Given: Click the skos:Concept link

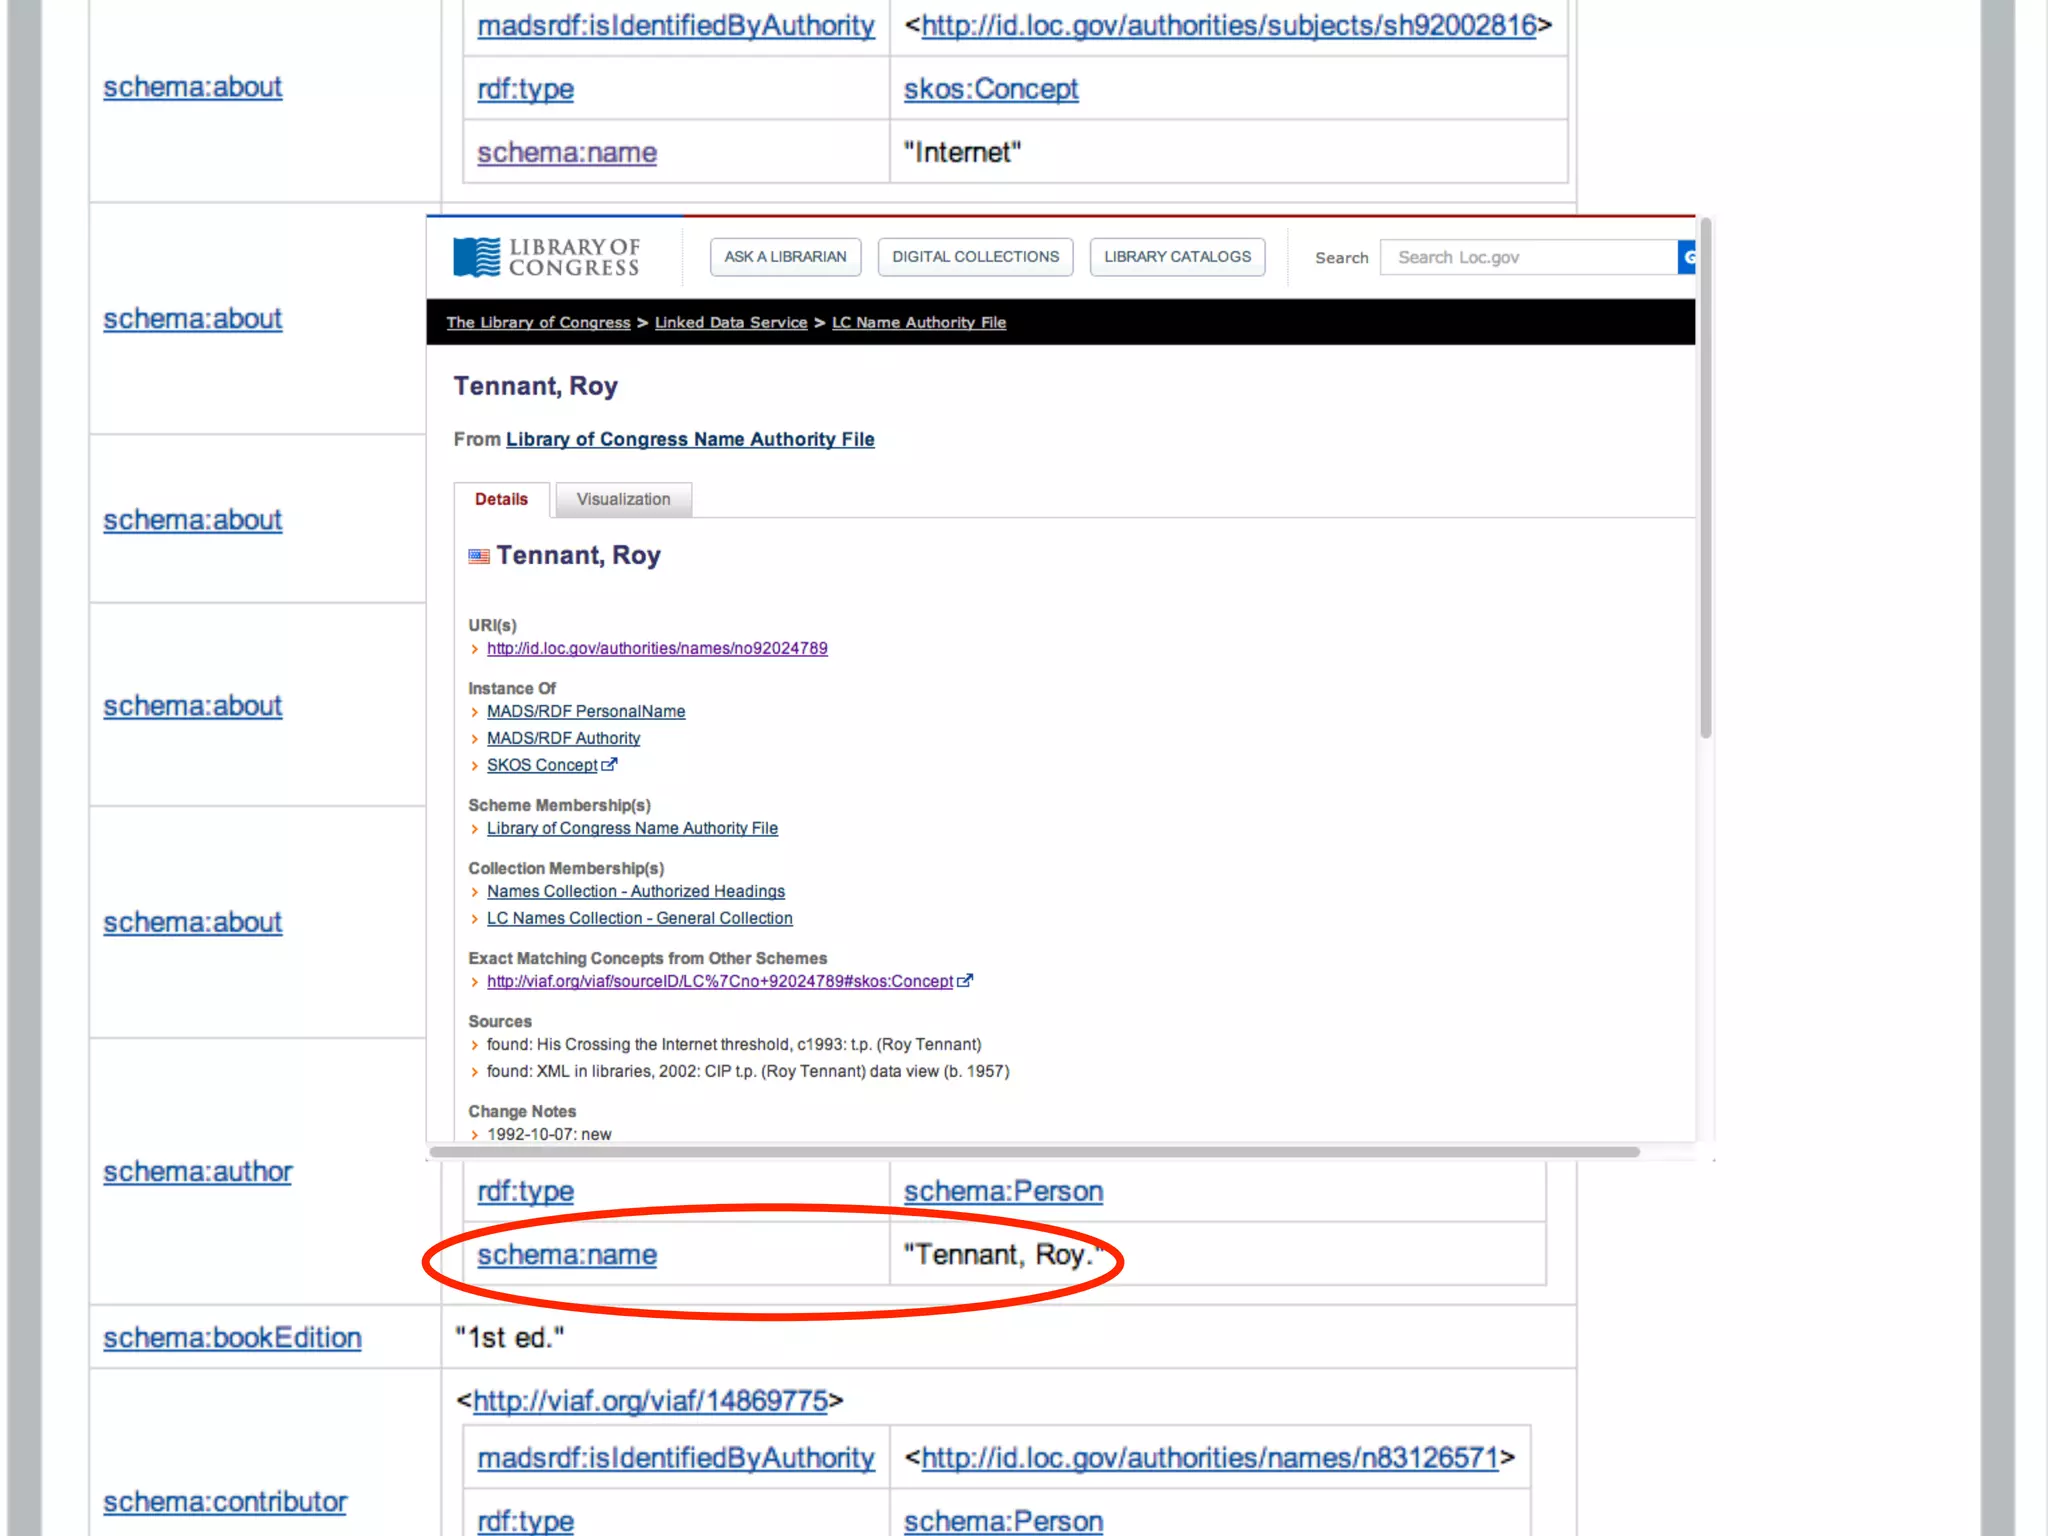Looking at the screenshot, I should [990, 89].
